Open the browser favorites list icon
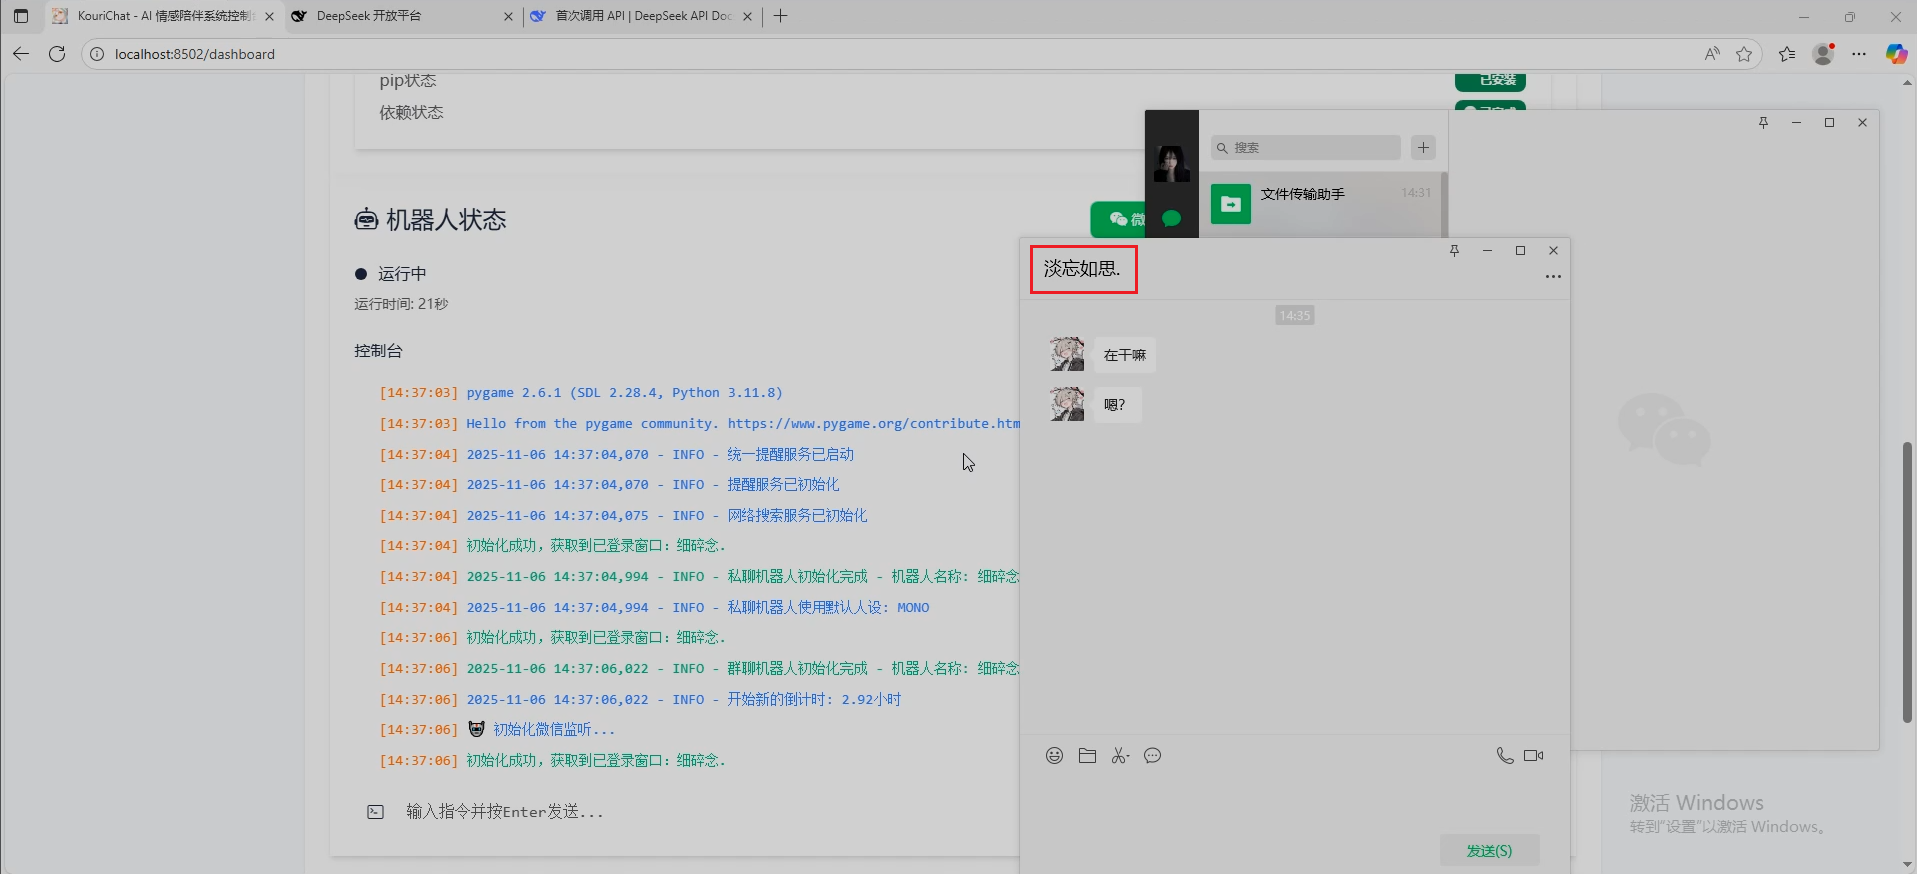This screenshot has width=1917, height=874. 1787,54
